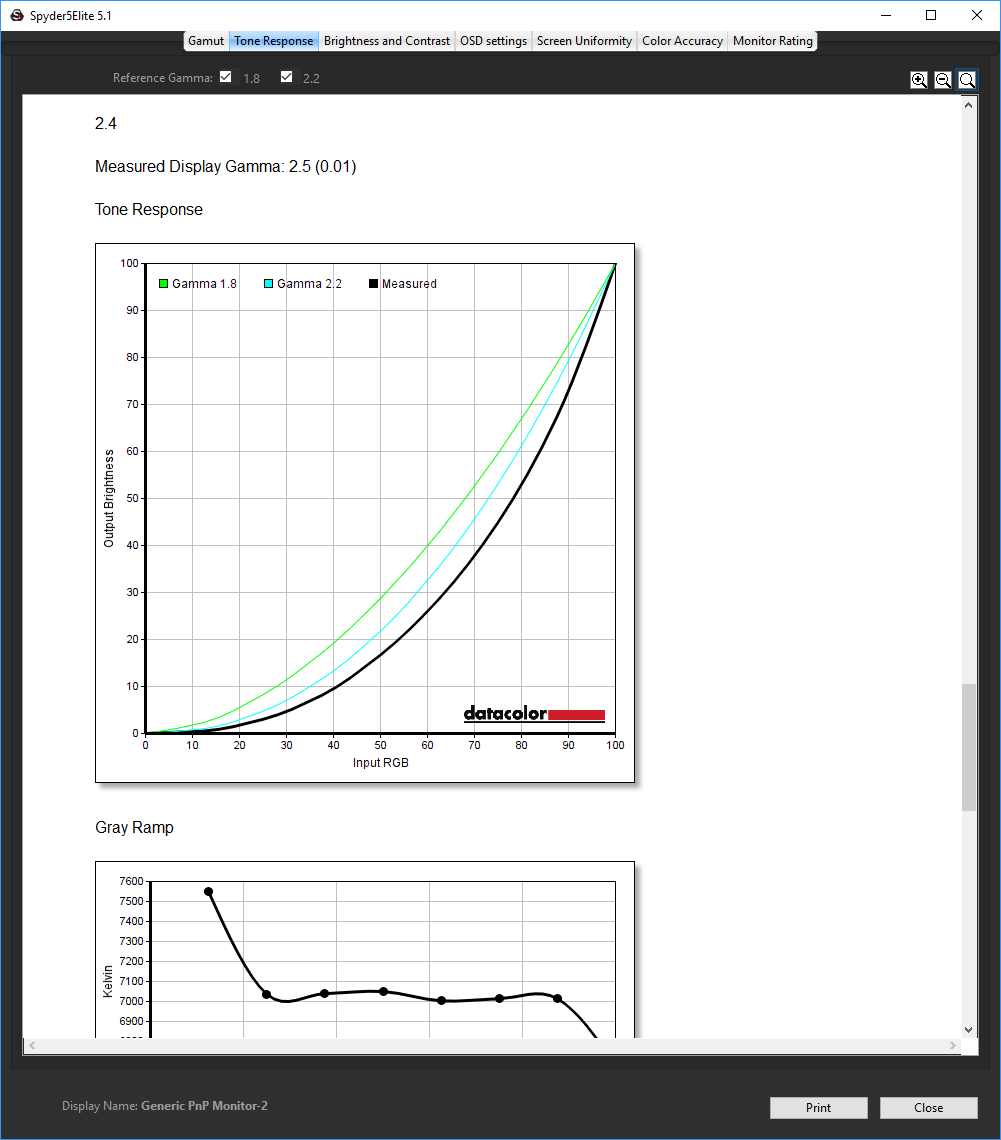Switch to the Gamut tab

point(206,41)
